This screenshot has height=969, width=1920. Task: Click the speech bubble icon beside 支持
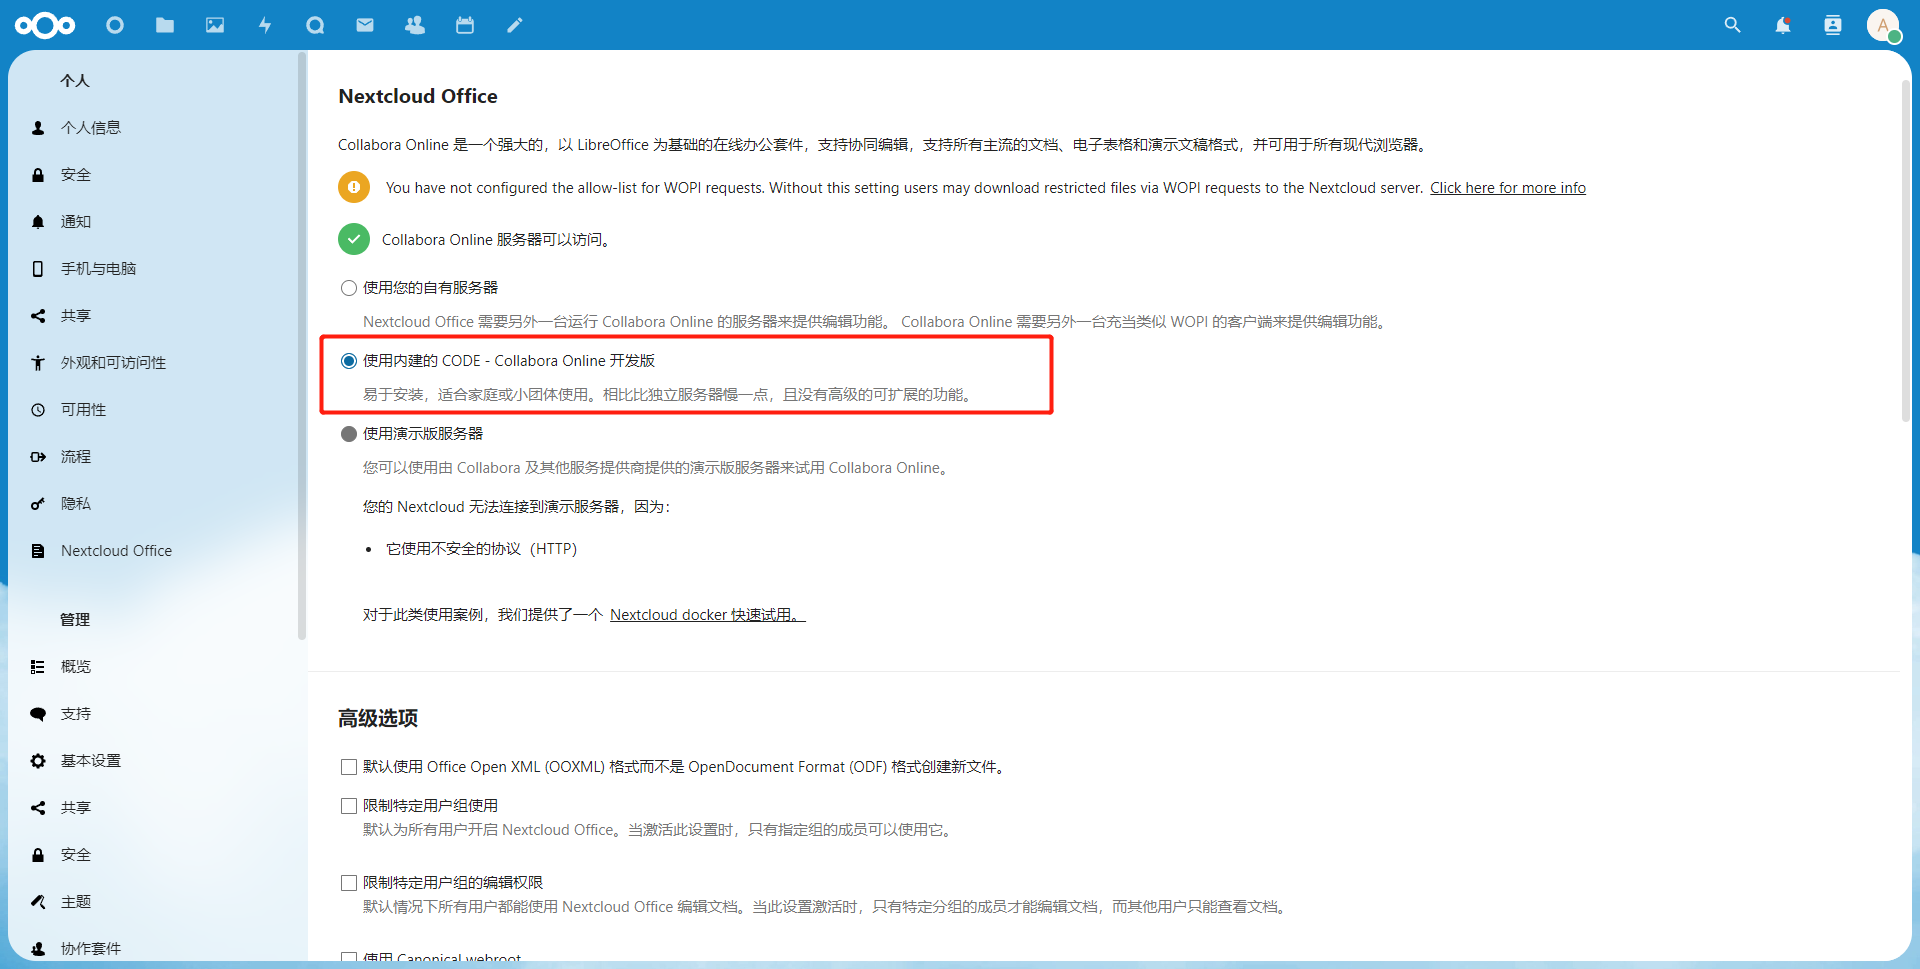click(38, 714)
